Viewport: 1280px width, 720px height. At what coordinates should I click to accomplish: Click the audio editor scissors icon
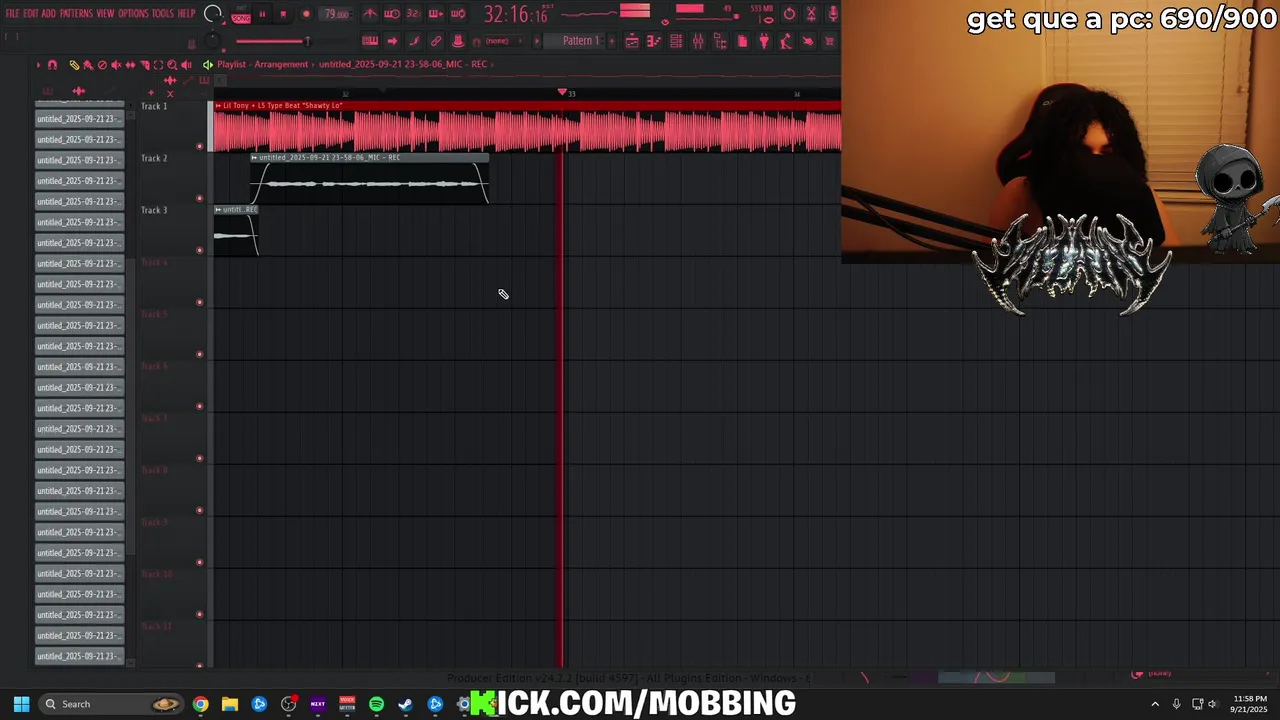pyautogui.click(x=811, y=14)
